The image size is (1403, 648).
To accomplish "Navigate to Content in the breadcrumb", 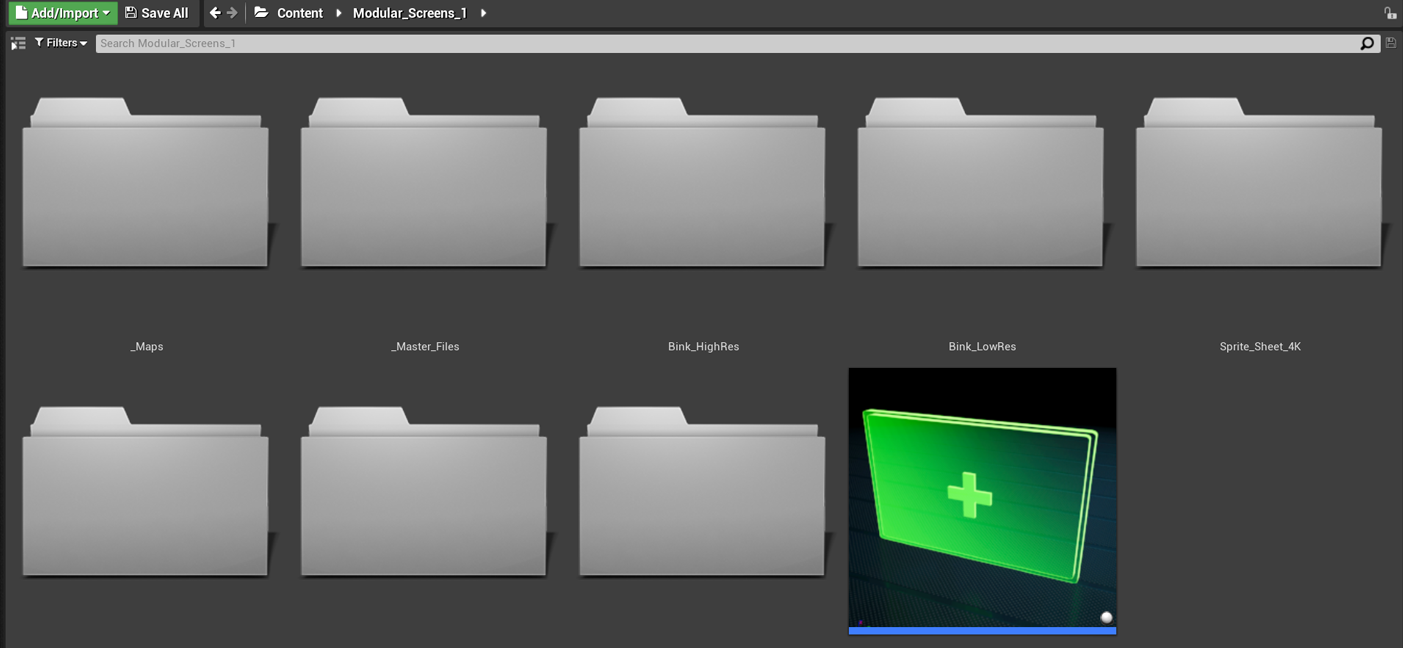I will 300,13.
